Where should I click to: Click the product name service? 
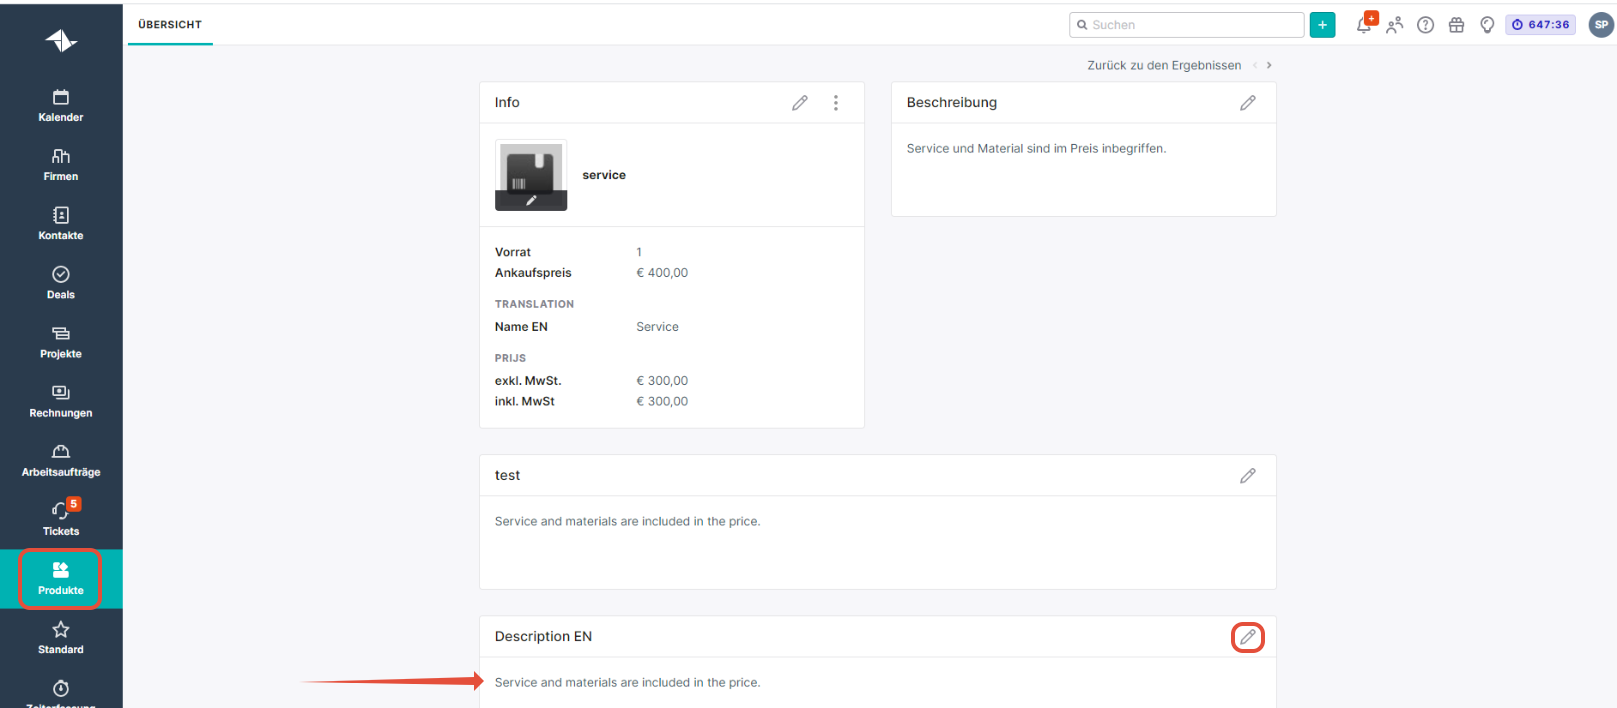pyautogui.click(x=604, y=175)
